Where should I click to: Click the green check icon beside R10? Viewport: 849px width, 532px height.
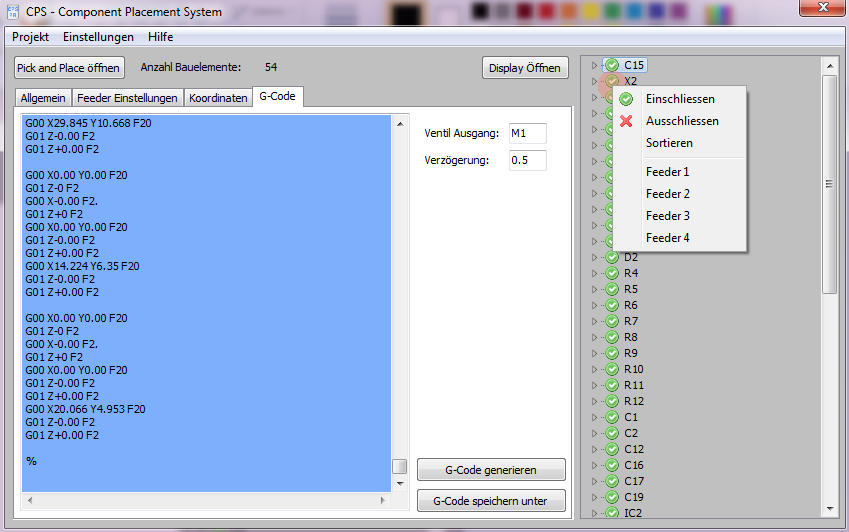point(612,369)
